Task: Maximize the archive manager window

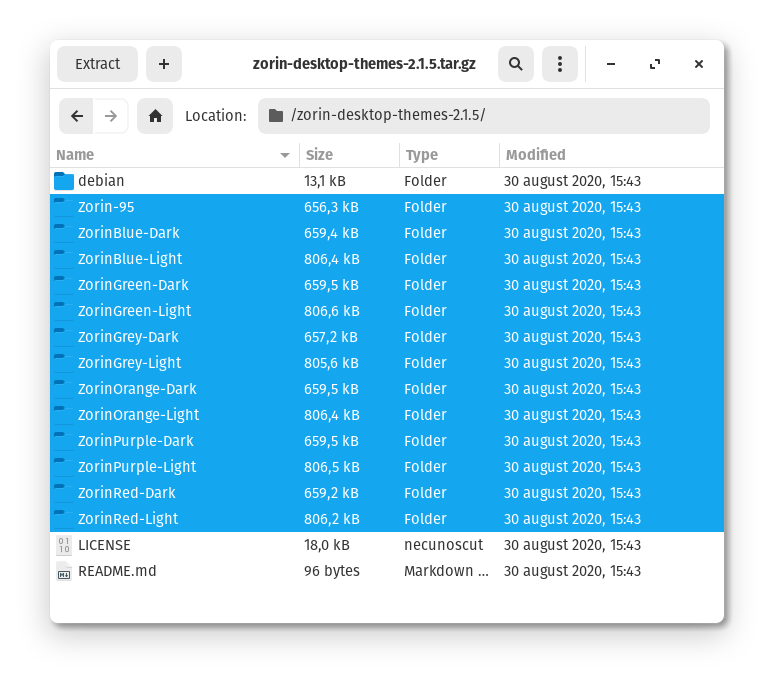Action: pos(655,64)
